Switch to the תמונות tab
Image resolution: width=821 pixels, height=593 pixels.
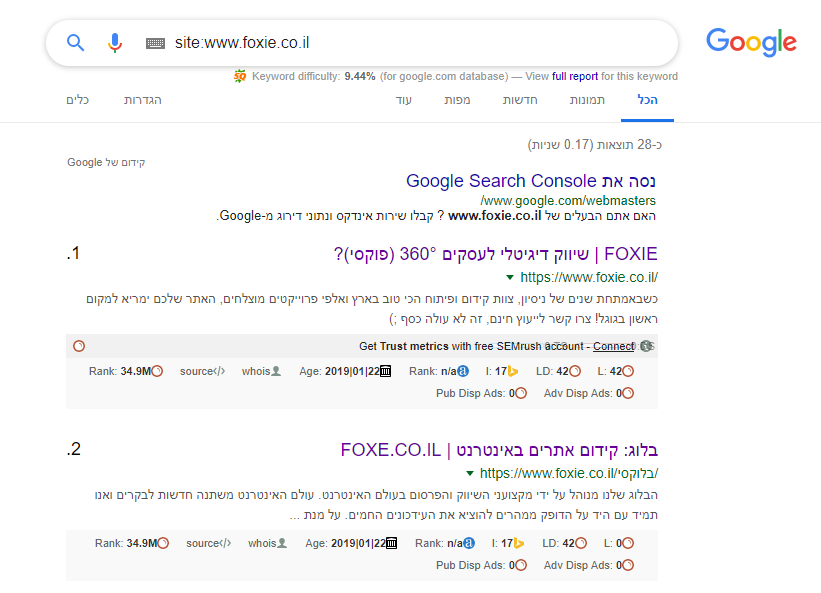coord(587,100)
